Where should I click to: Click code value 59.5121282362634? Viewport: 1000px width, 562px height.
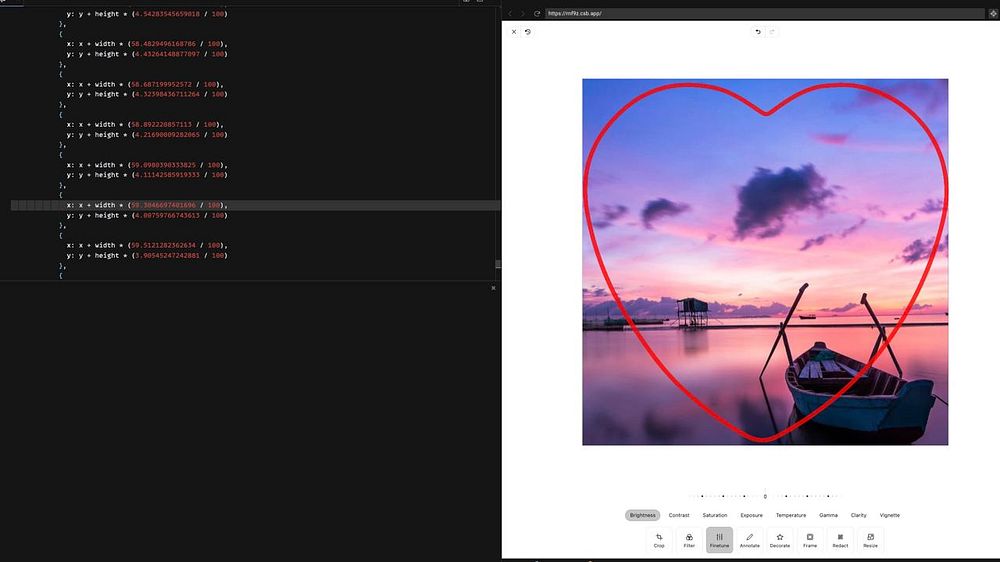(x=163, y=245)
